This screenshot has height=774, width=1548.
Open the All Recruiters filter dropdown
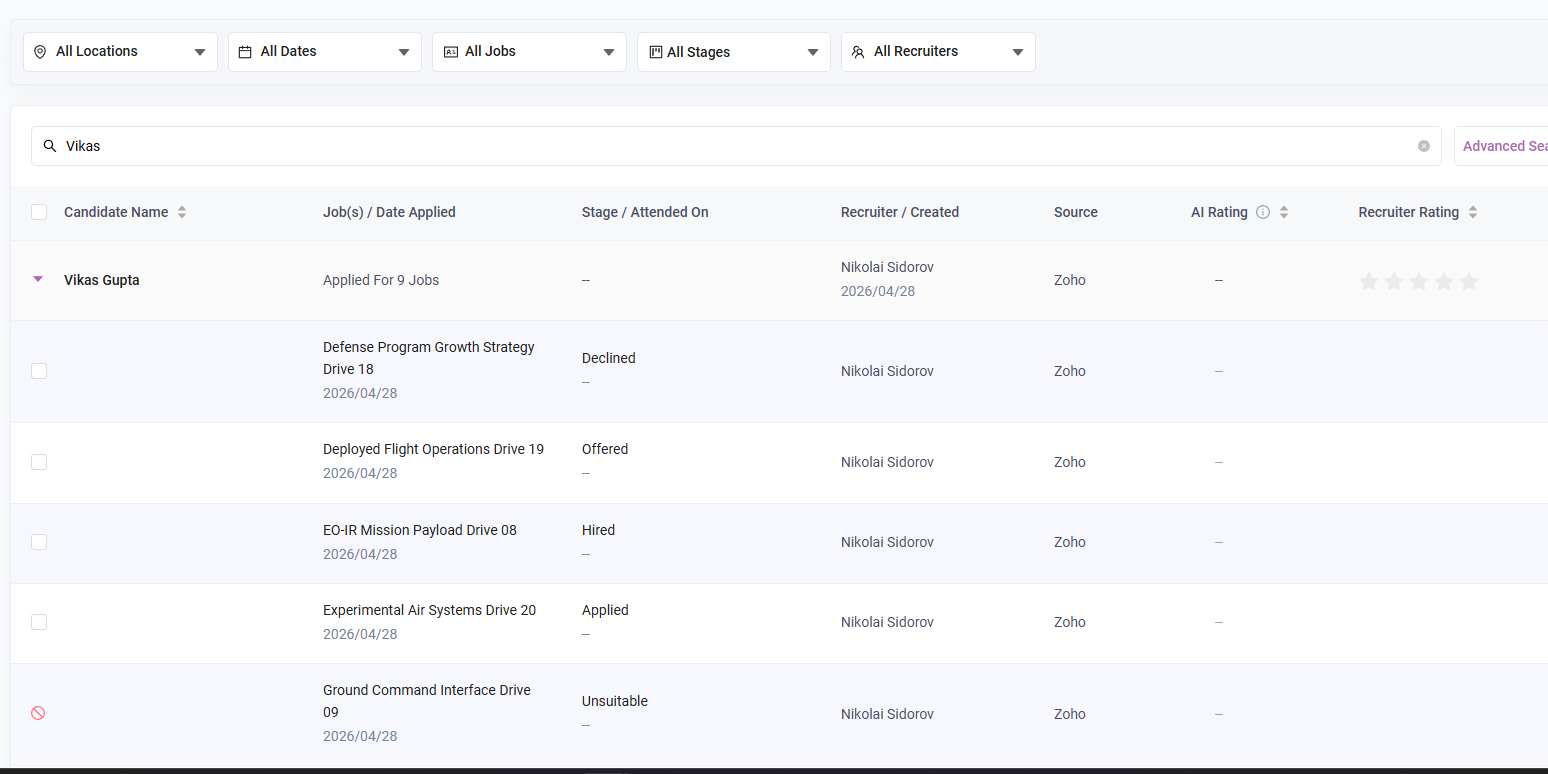(x=938, y=52)
